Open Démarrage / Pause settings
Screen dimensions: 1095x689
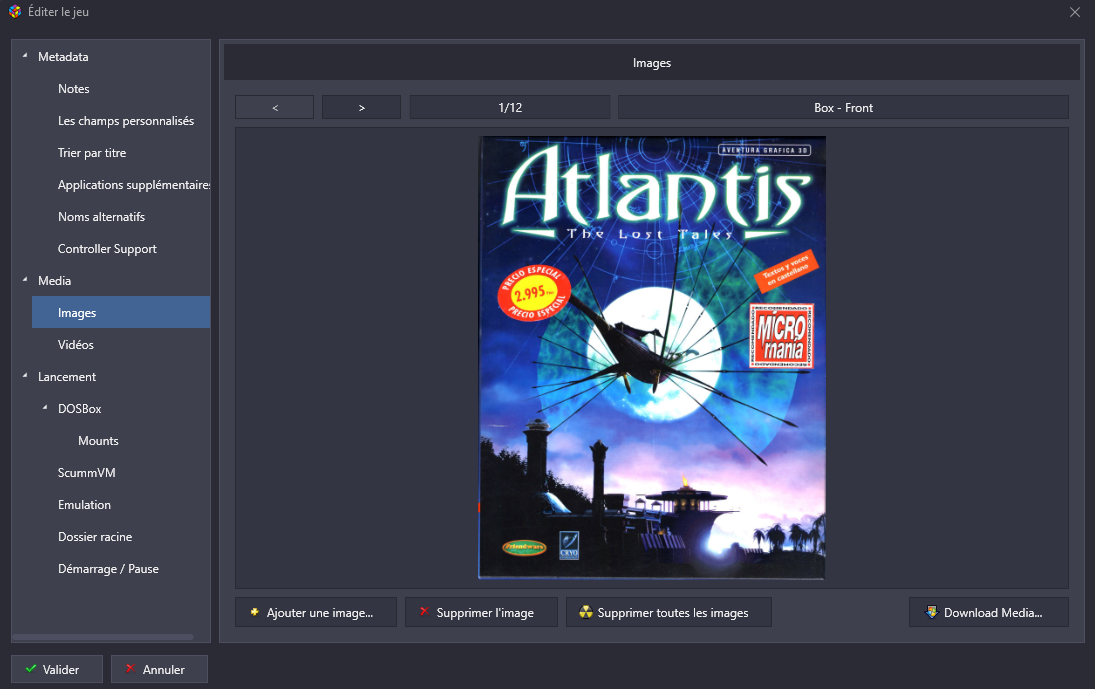click(x=108, y=569)
